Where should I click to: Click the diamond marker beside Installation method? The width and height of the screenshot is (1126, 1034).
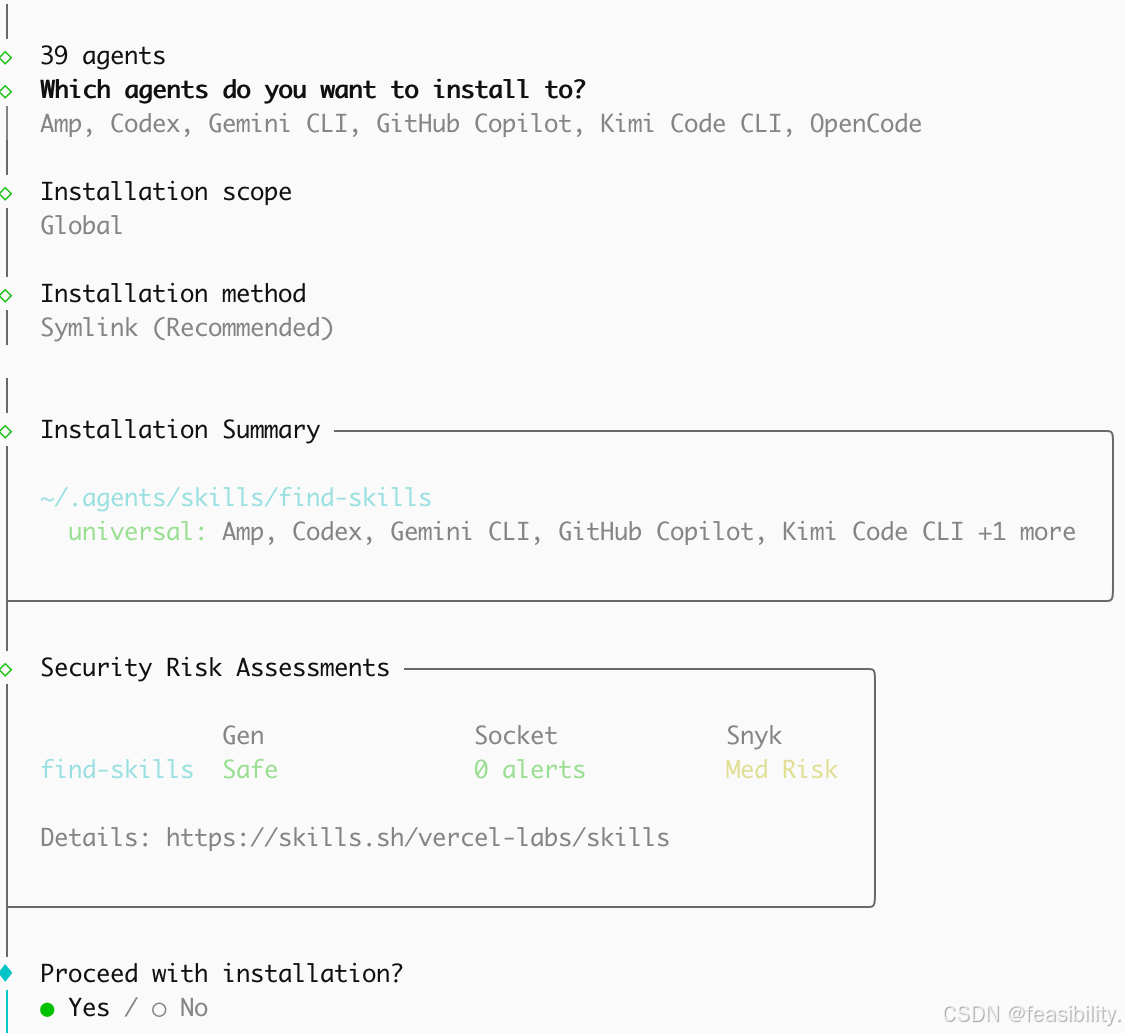coord(6,294)
